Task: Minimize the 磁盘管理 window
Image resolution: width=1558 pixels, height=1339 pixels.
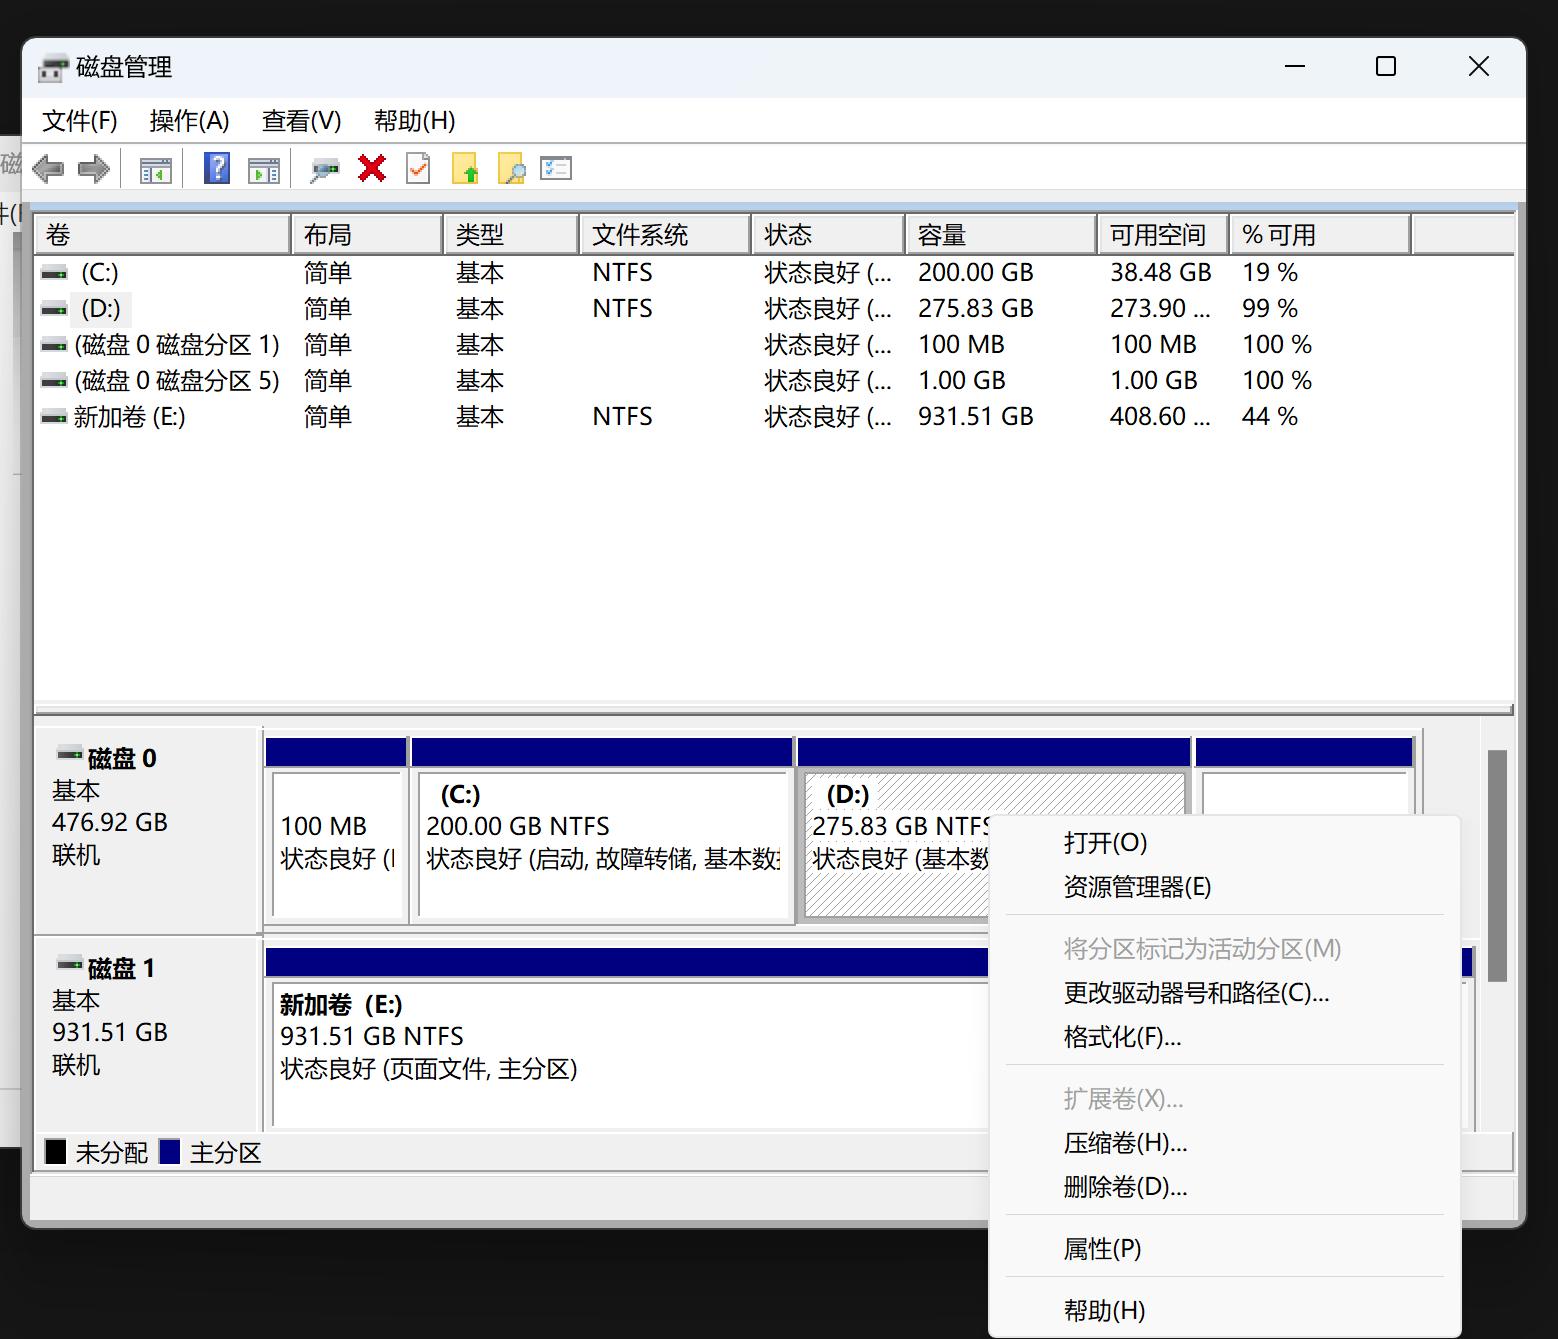Action: pos(1295,67)
